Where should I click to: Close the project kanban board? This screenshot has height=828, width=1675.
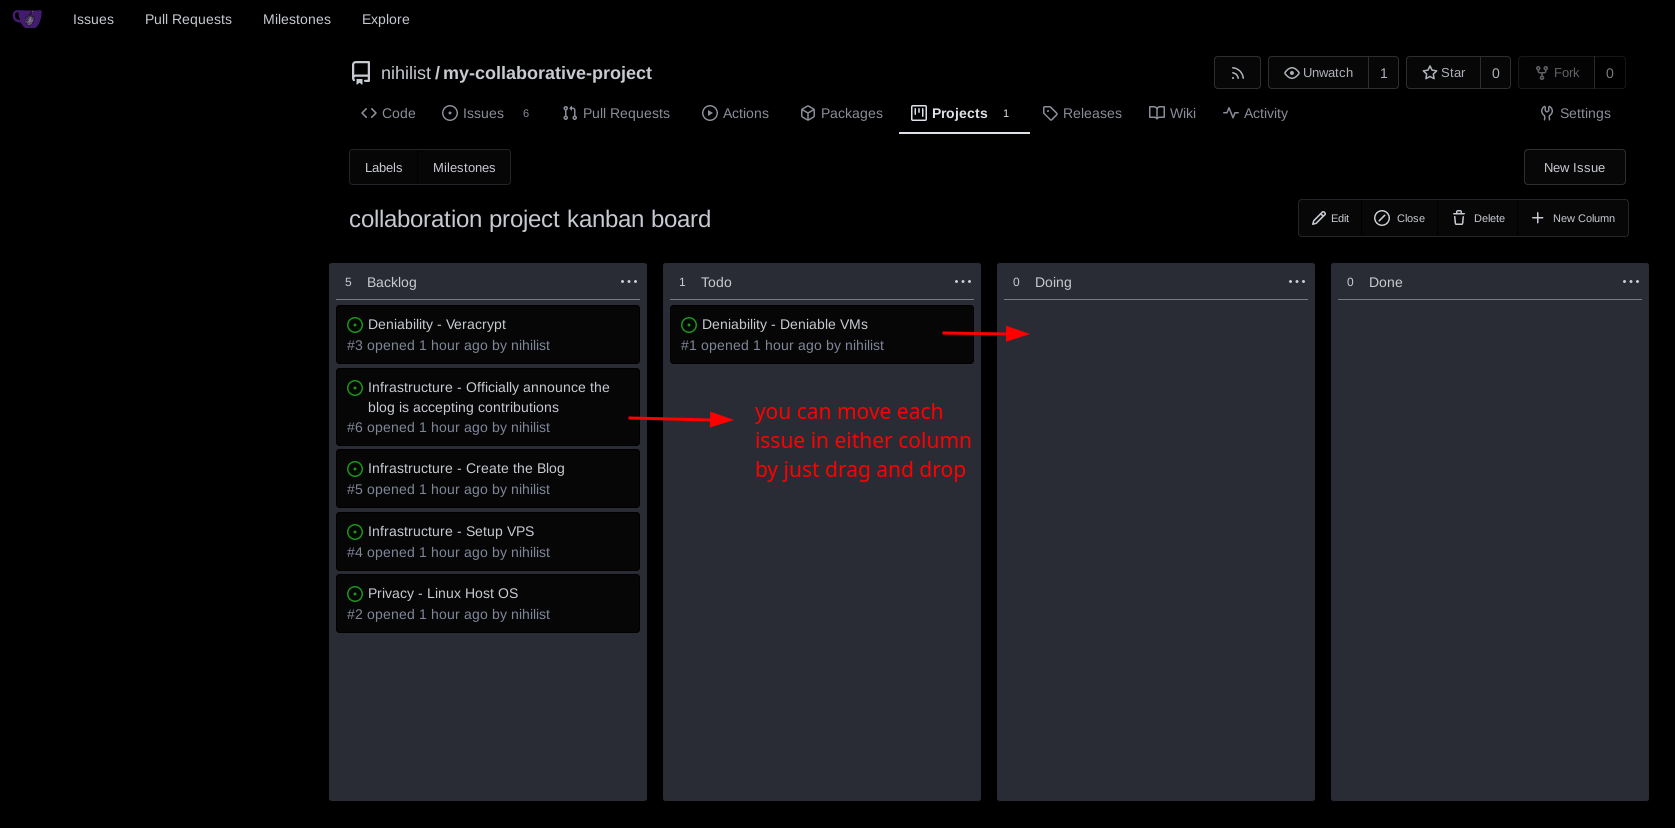[1399, 218]
